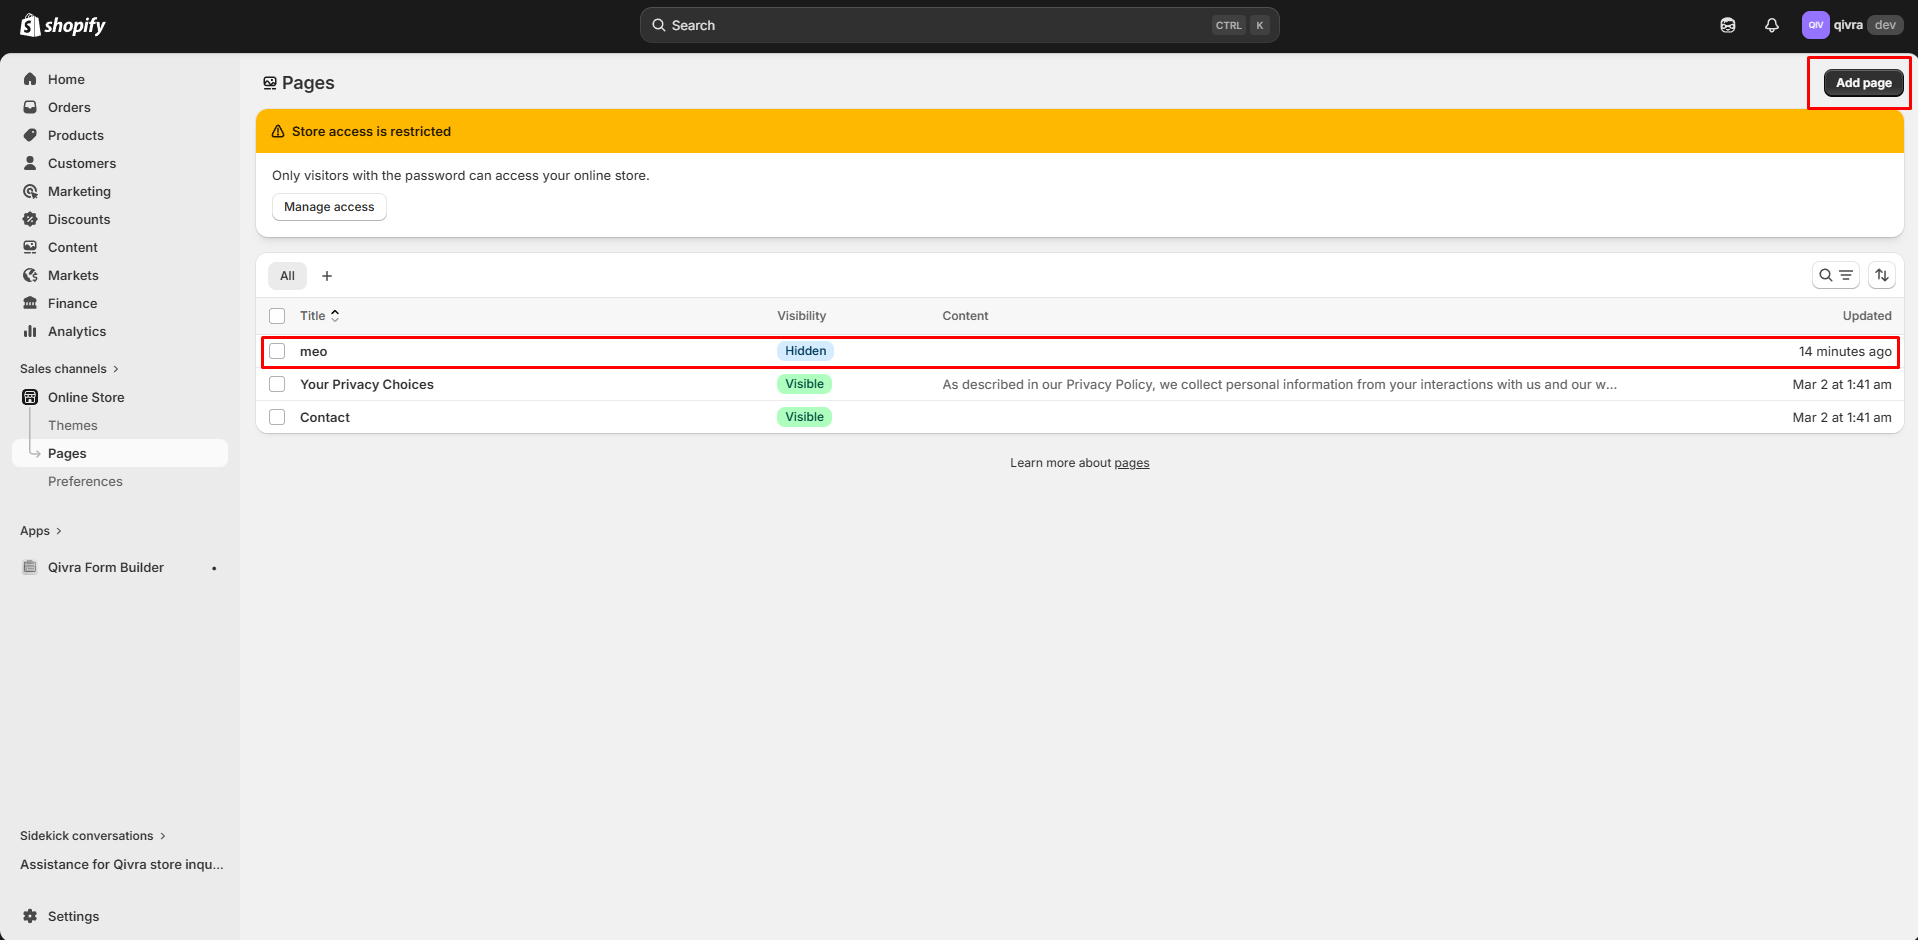Click the Customers person icon

click(30, 163)
